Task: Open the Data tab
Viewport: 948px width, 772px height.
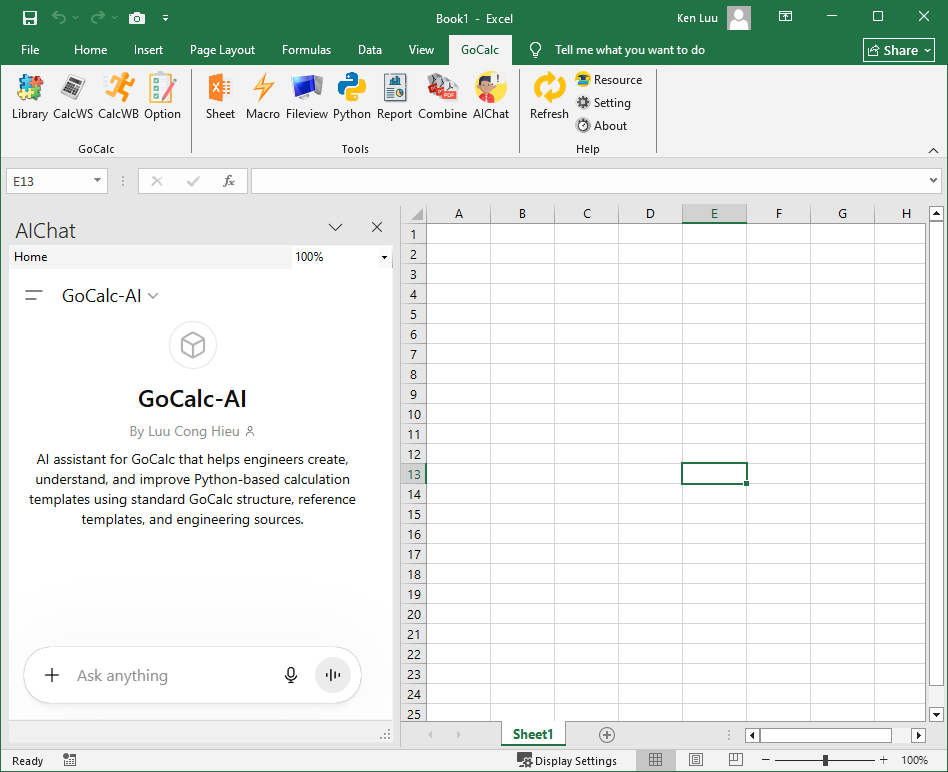Action: click(x=369, y=50)
